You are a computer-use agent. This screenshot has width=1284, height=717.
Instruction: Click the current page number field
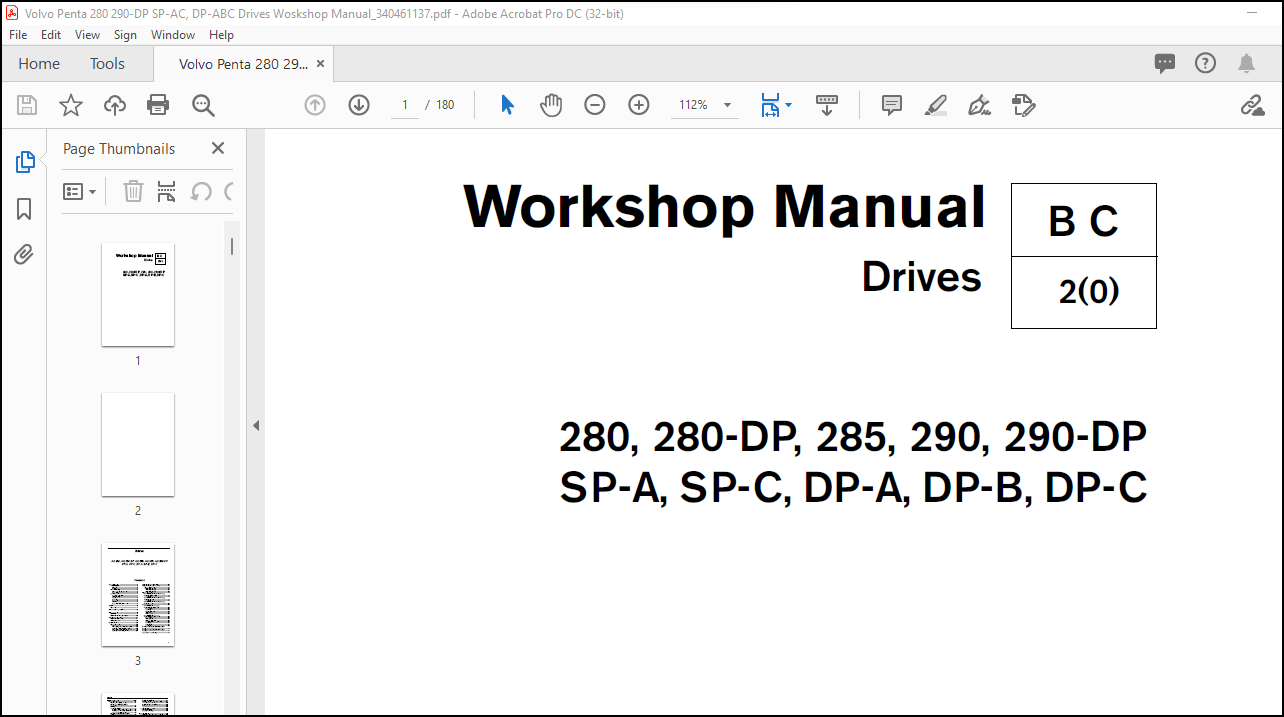coord(405,105)
